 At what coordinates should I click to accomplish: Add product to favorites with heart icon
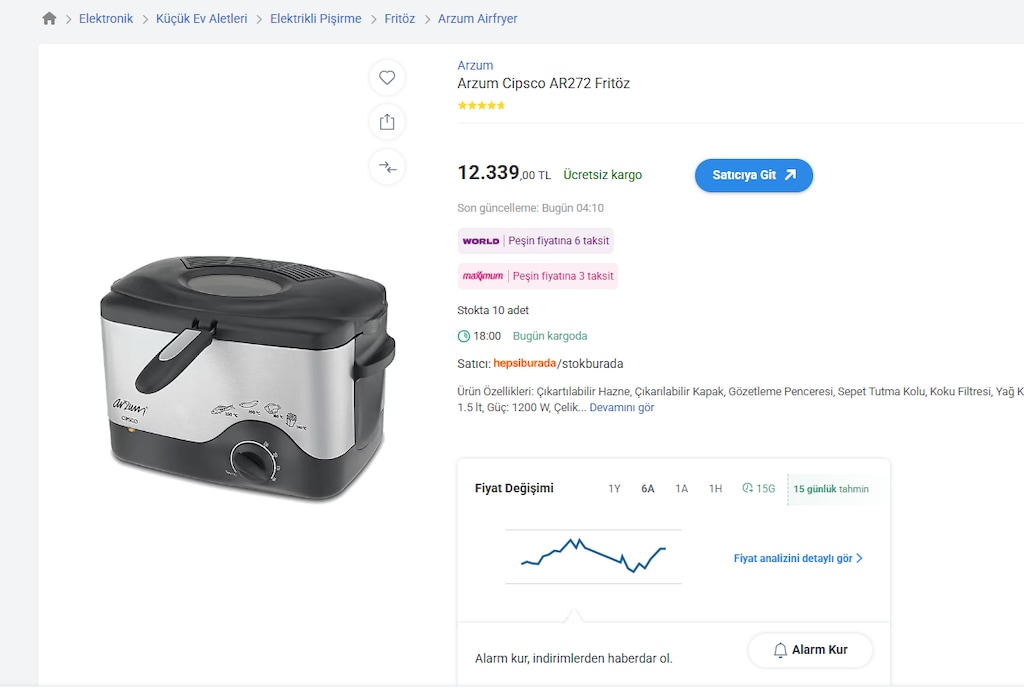coord(387,78)
